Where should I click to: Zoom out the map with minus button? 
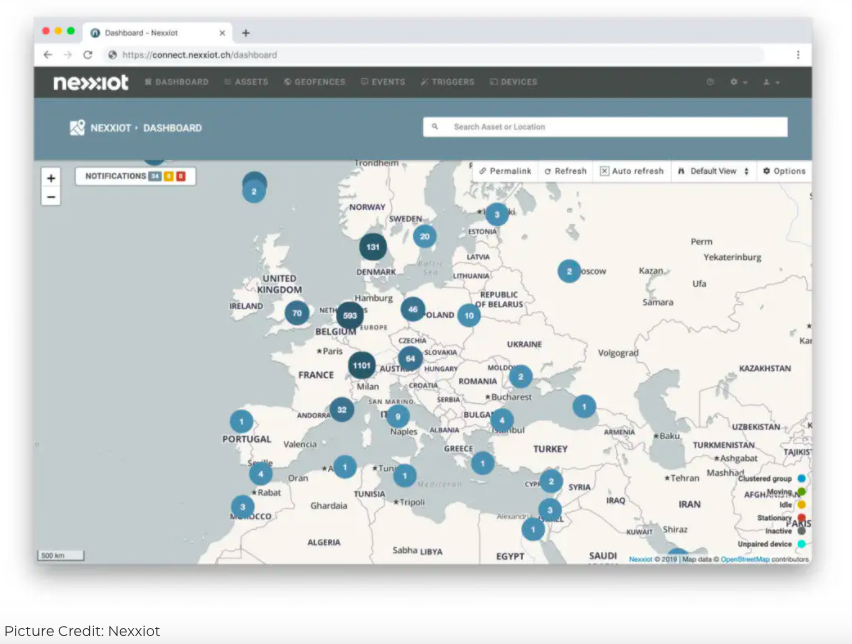[51, 197]
